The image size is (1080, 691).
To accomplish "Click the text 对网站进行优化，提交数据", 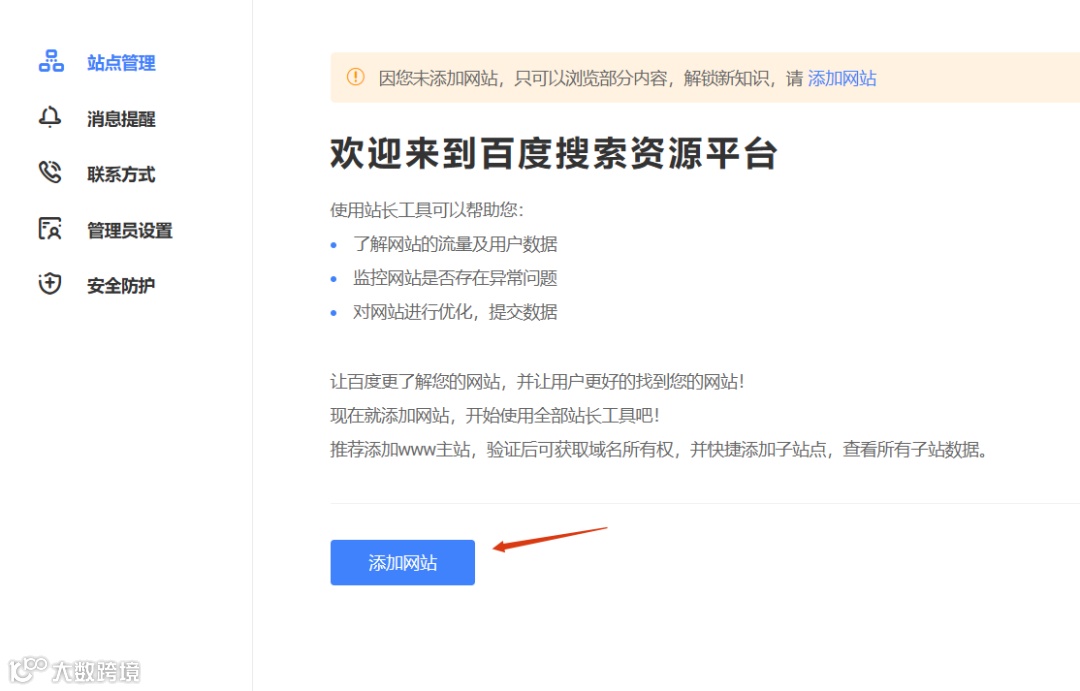I will (x=455, y=311).
